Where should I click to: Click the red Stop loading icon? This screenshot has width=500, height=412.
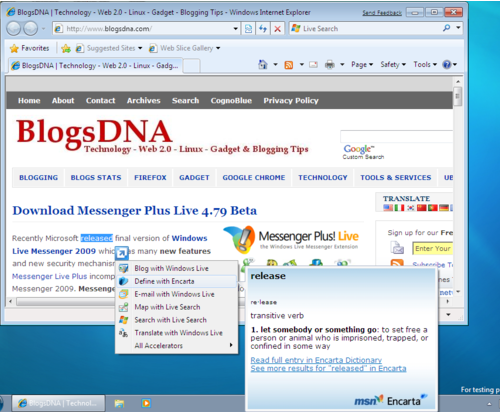(x=277, y=29)
